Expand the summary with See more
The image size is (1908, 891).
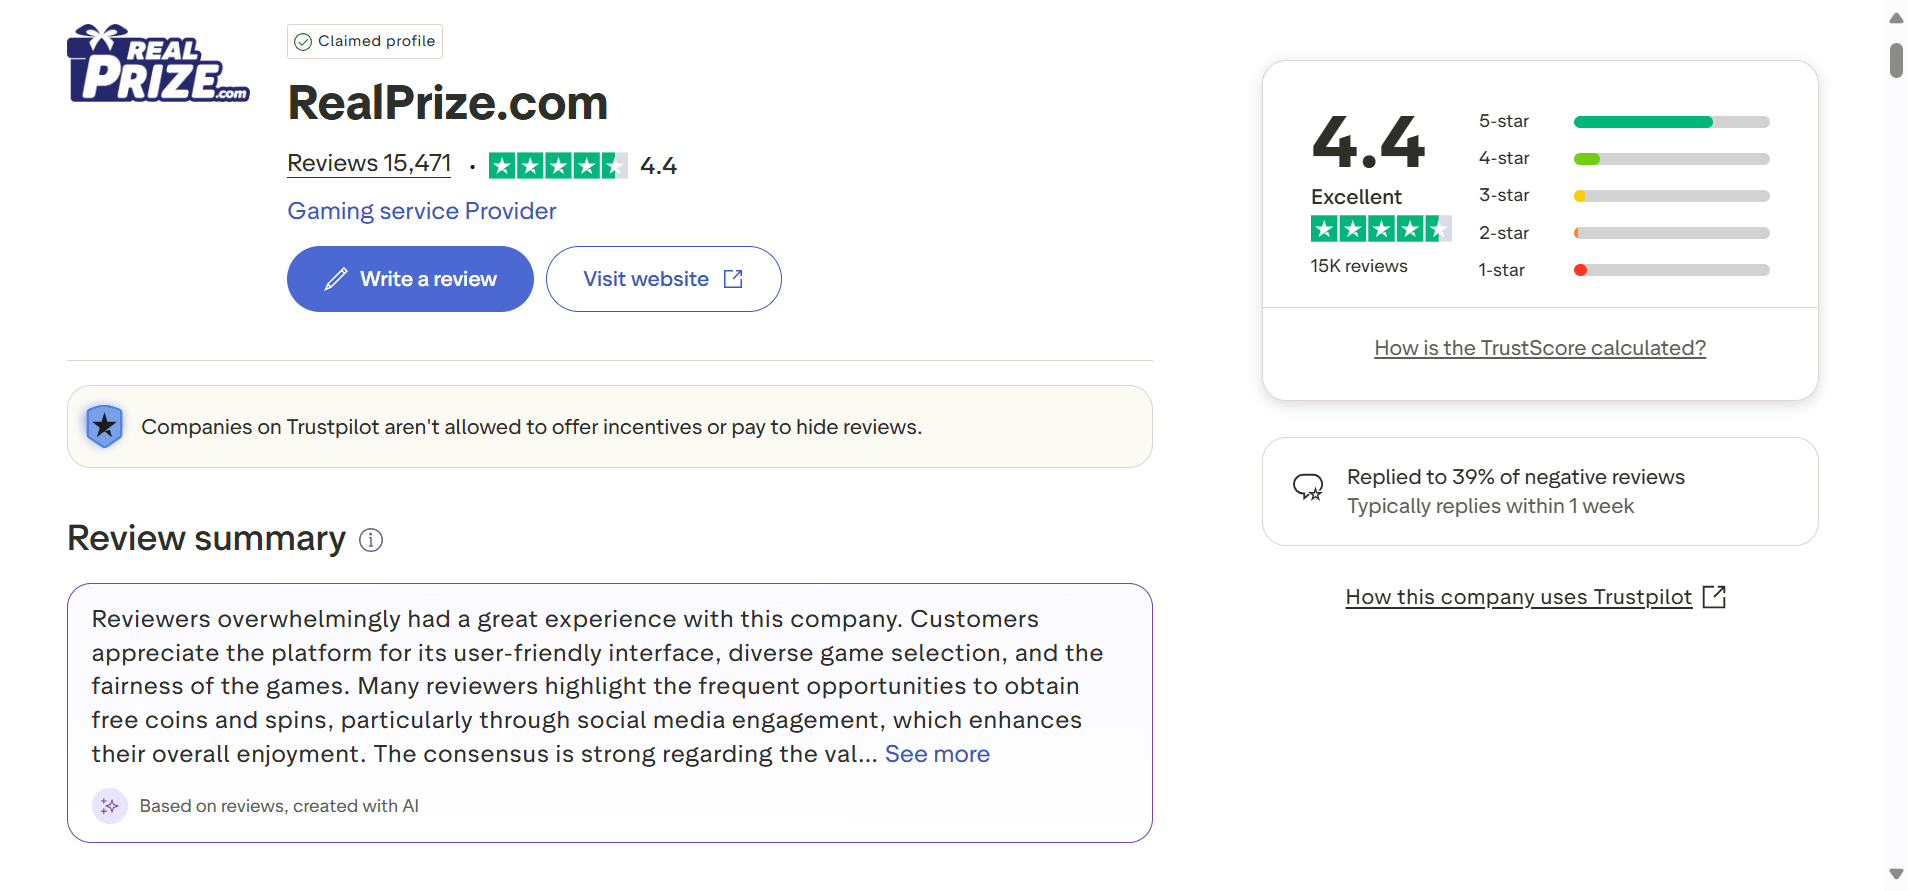[937, 754]
